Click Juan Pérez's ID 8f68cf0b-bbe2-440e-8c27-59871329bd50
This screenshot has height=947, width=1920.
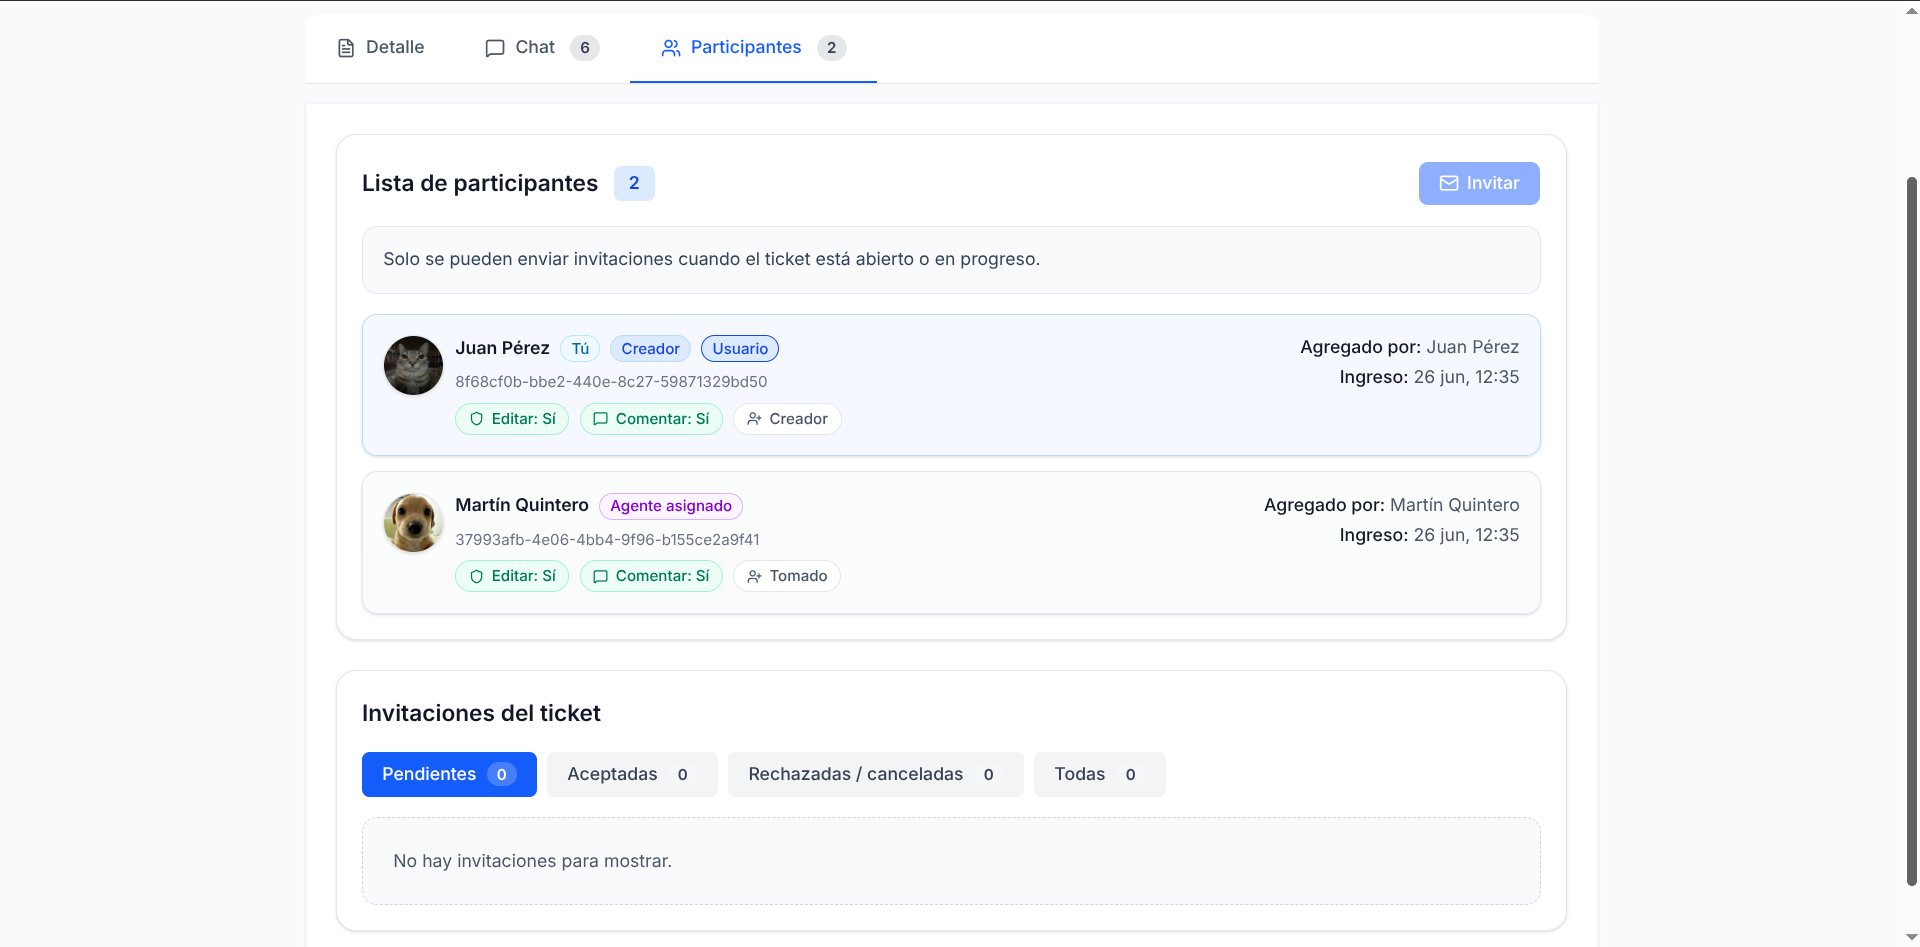[611, 382]
